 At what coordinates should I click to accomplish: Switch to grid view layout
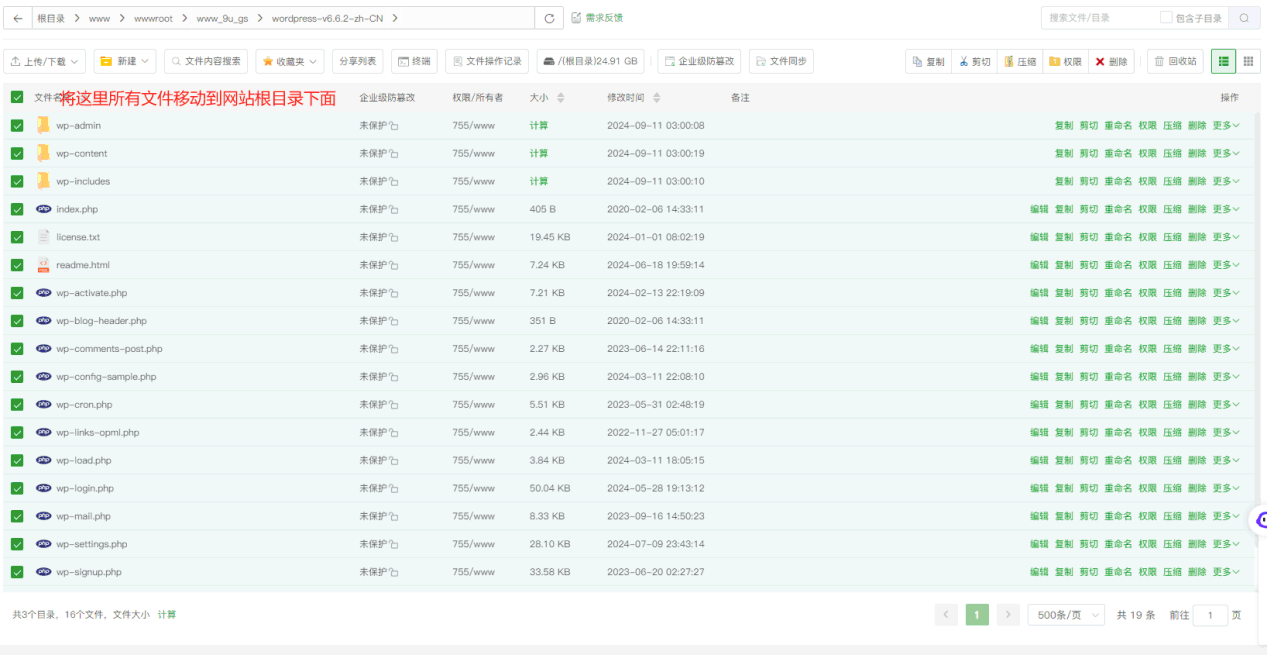coord(1248,61)
